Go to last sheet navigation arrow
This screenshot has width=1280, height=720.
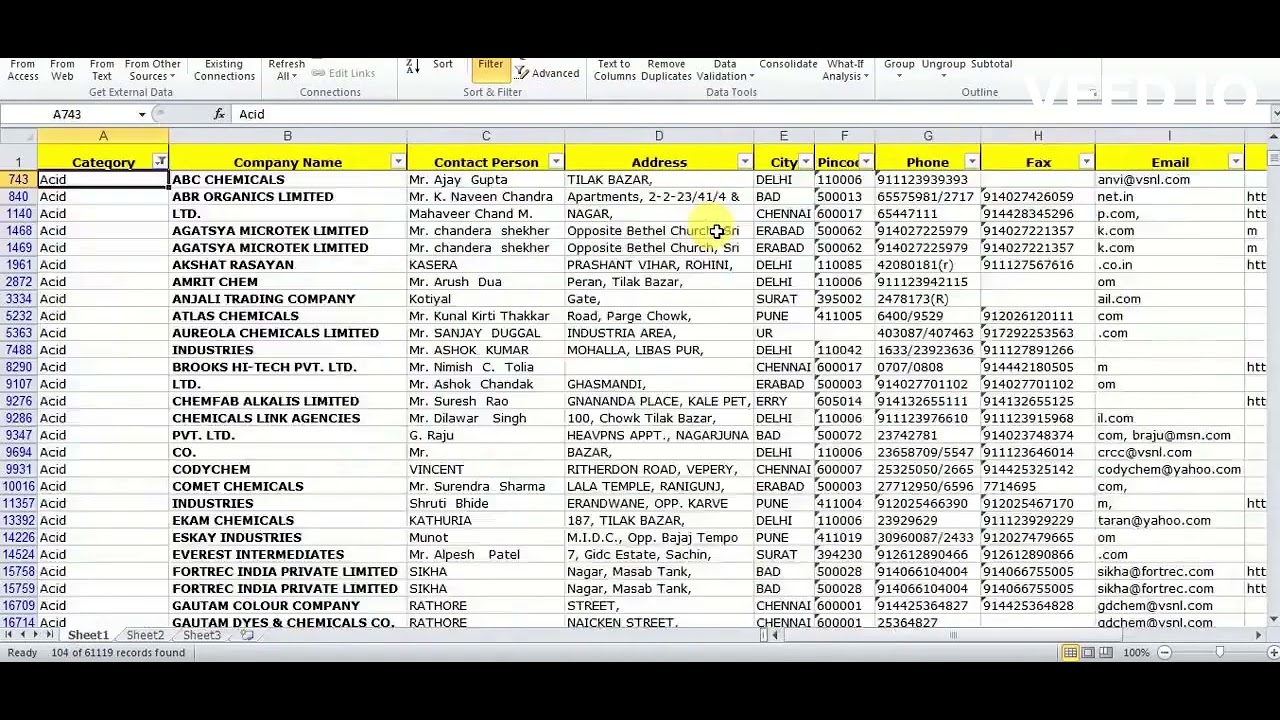pyautogui.click(x=50, y=635)
